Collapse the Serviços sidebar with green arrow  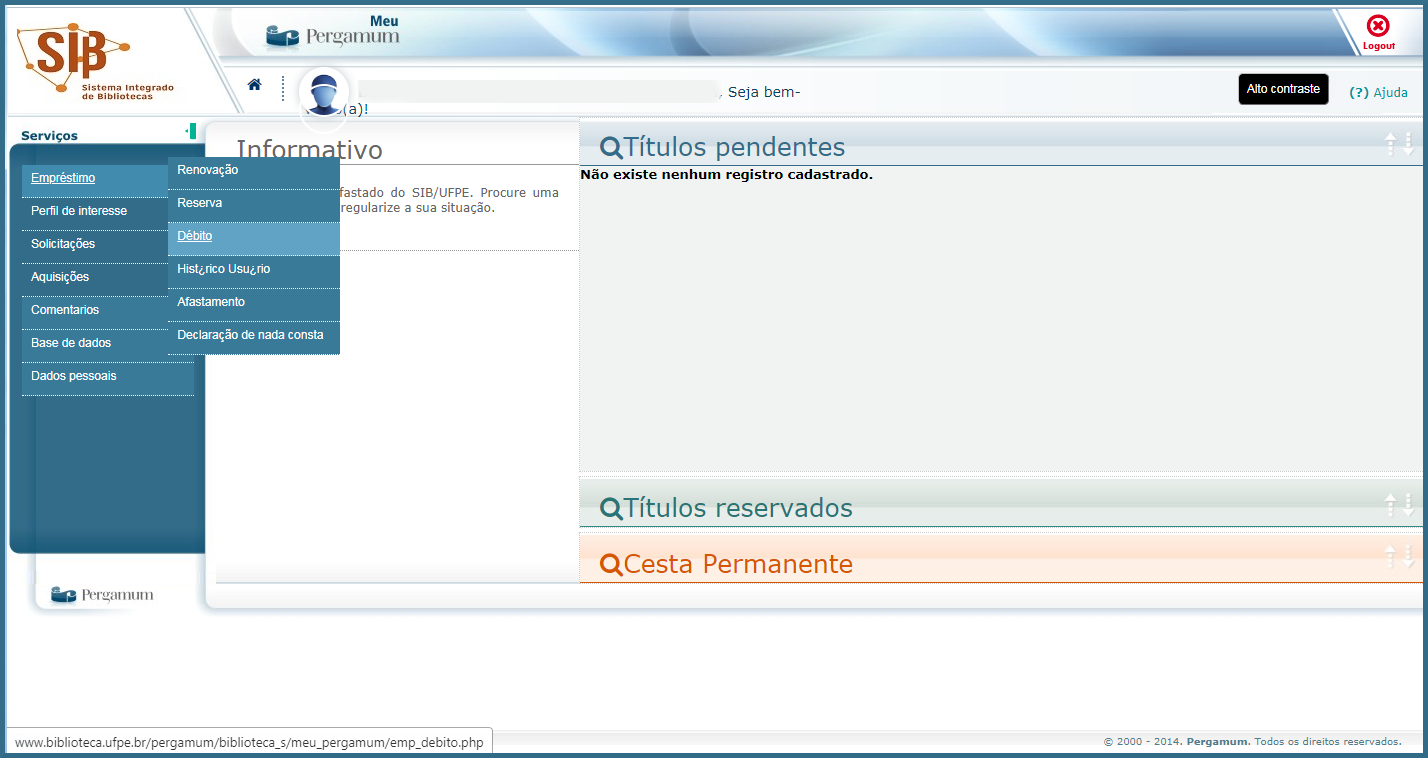coord(190,131)
